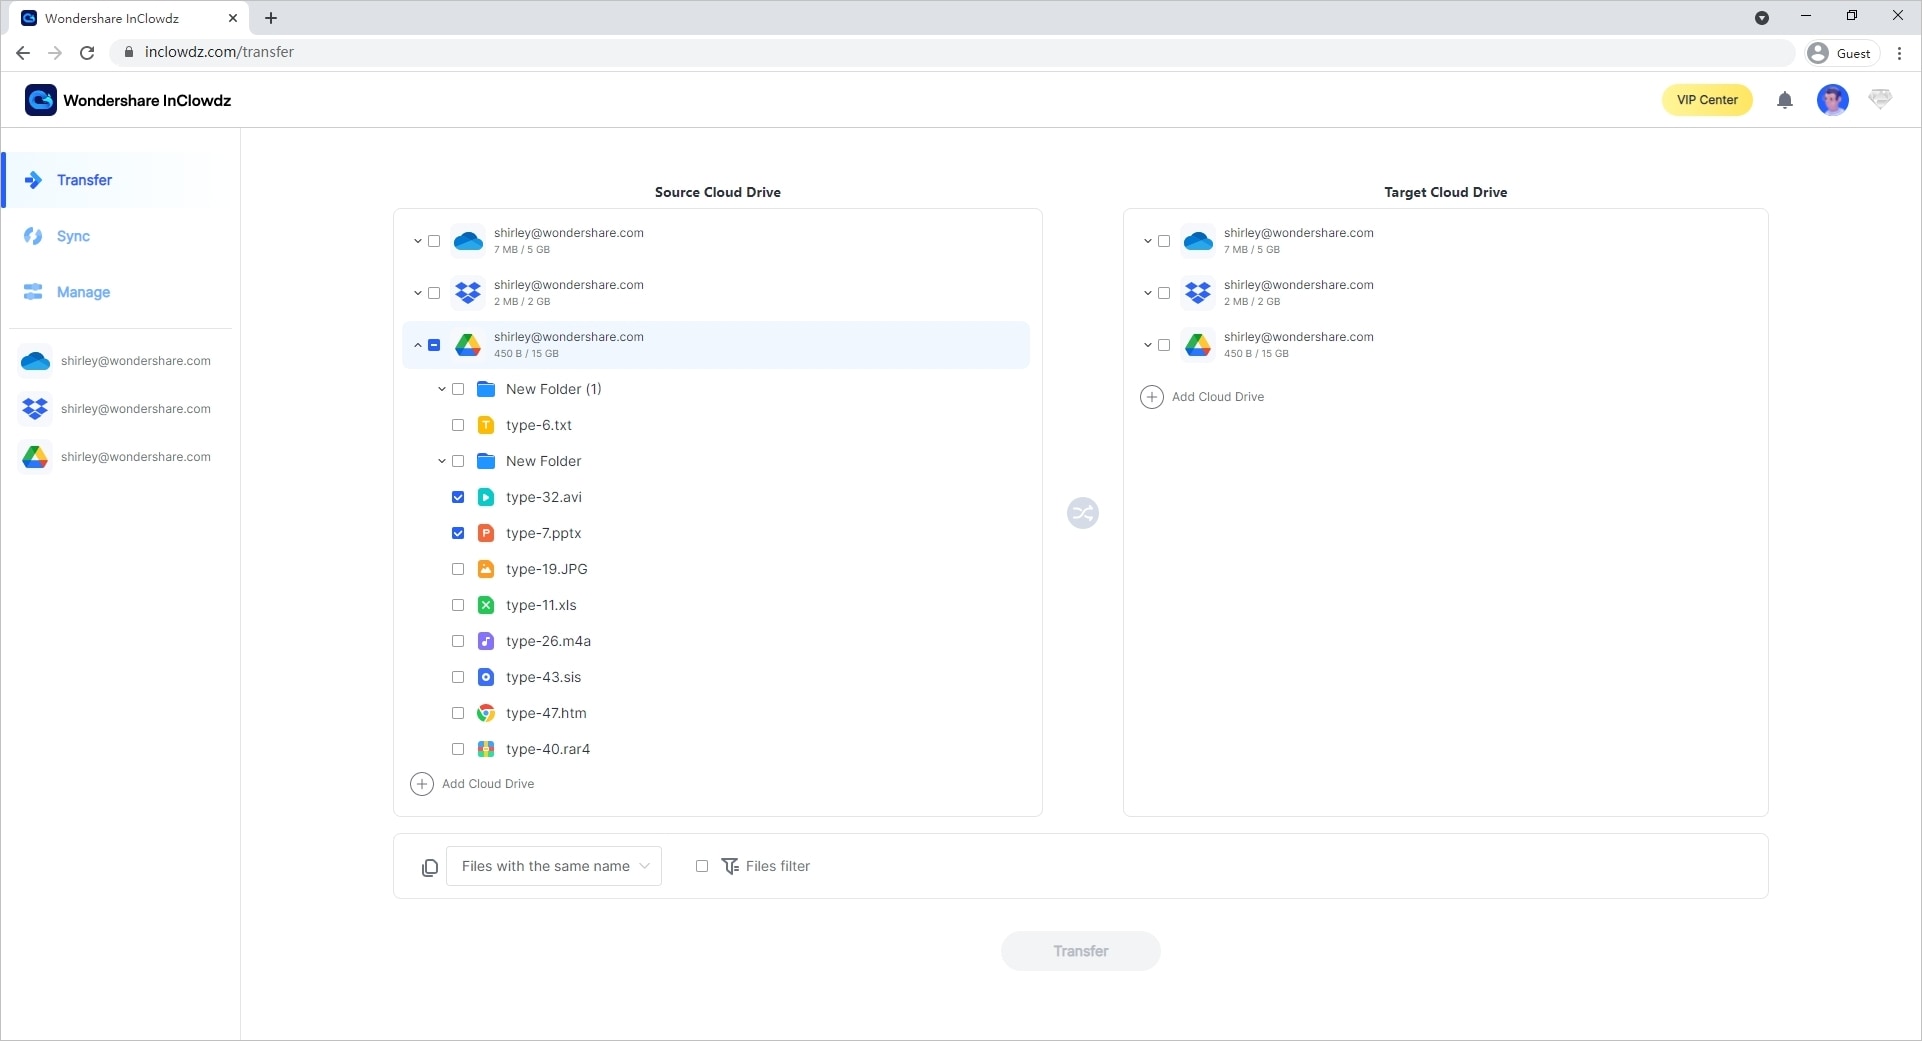Viewport: 1922px width, 1041px height.
Task: Click the Dropbox icon in Source Cloud Drive
Action: [468, 293]
